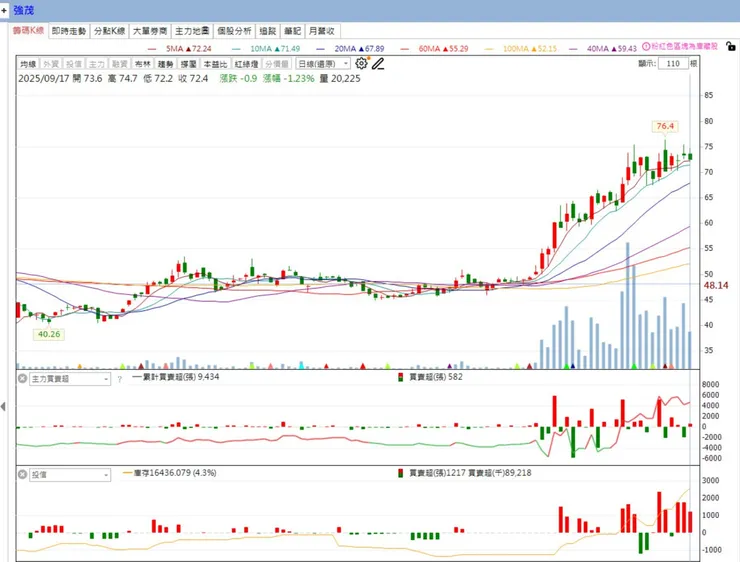
Task: Toggle 紅綠燈 overlay button
Action: [246, 64]
